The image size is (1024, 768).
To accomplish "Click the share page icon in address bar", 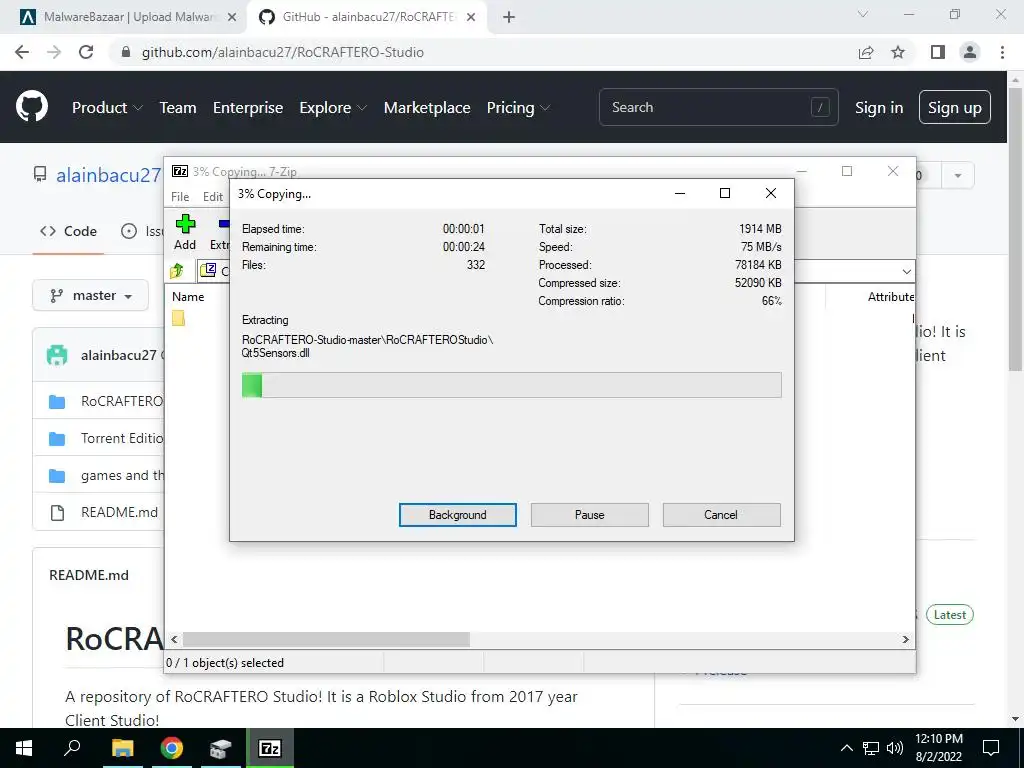I will coord(866,52).
